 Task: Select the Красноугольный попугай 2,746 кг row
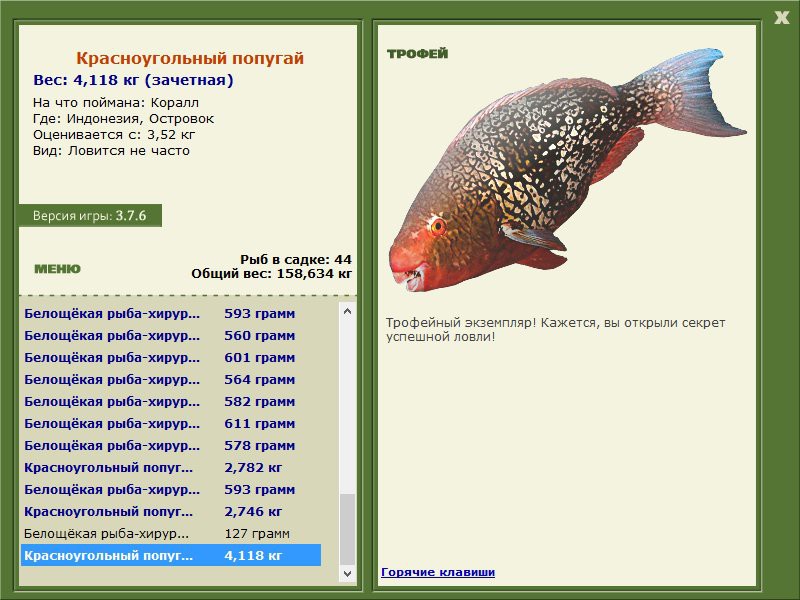click(171, 511)
